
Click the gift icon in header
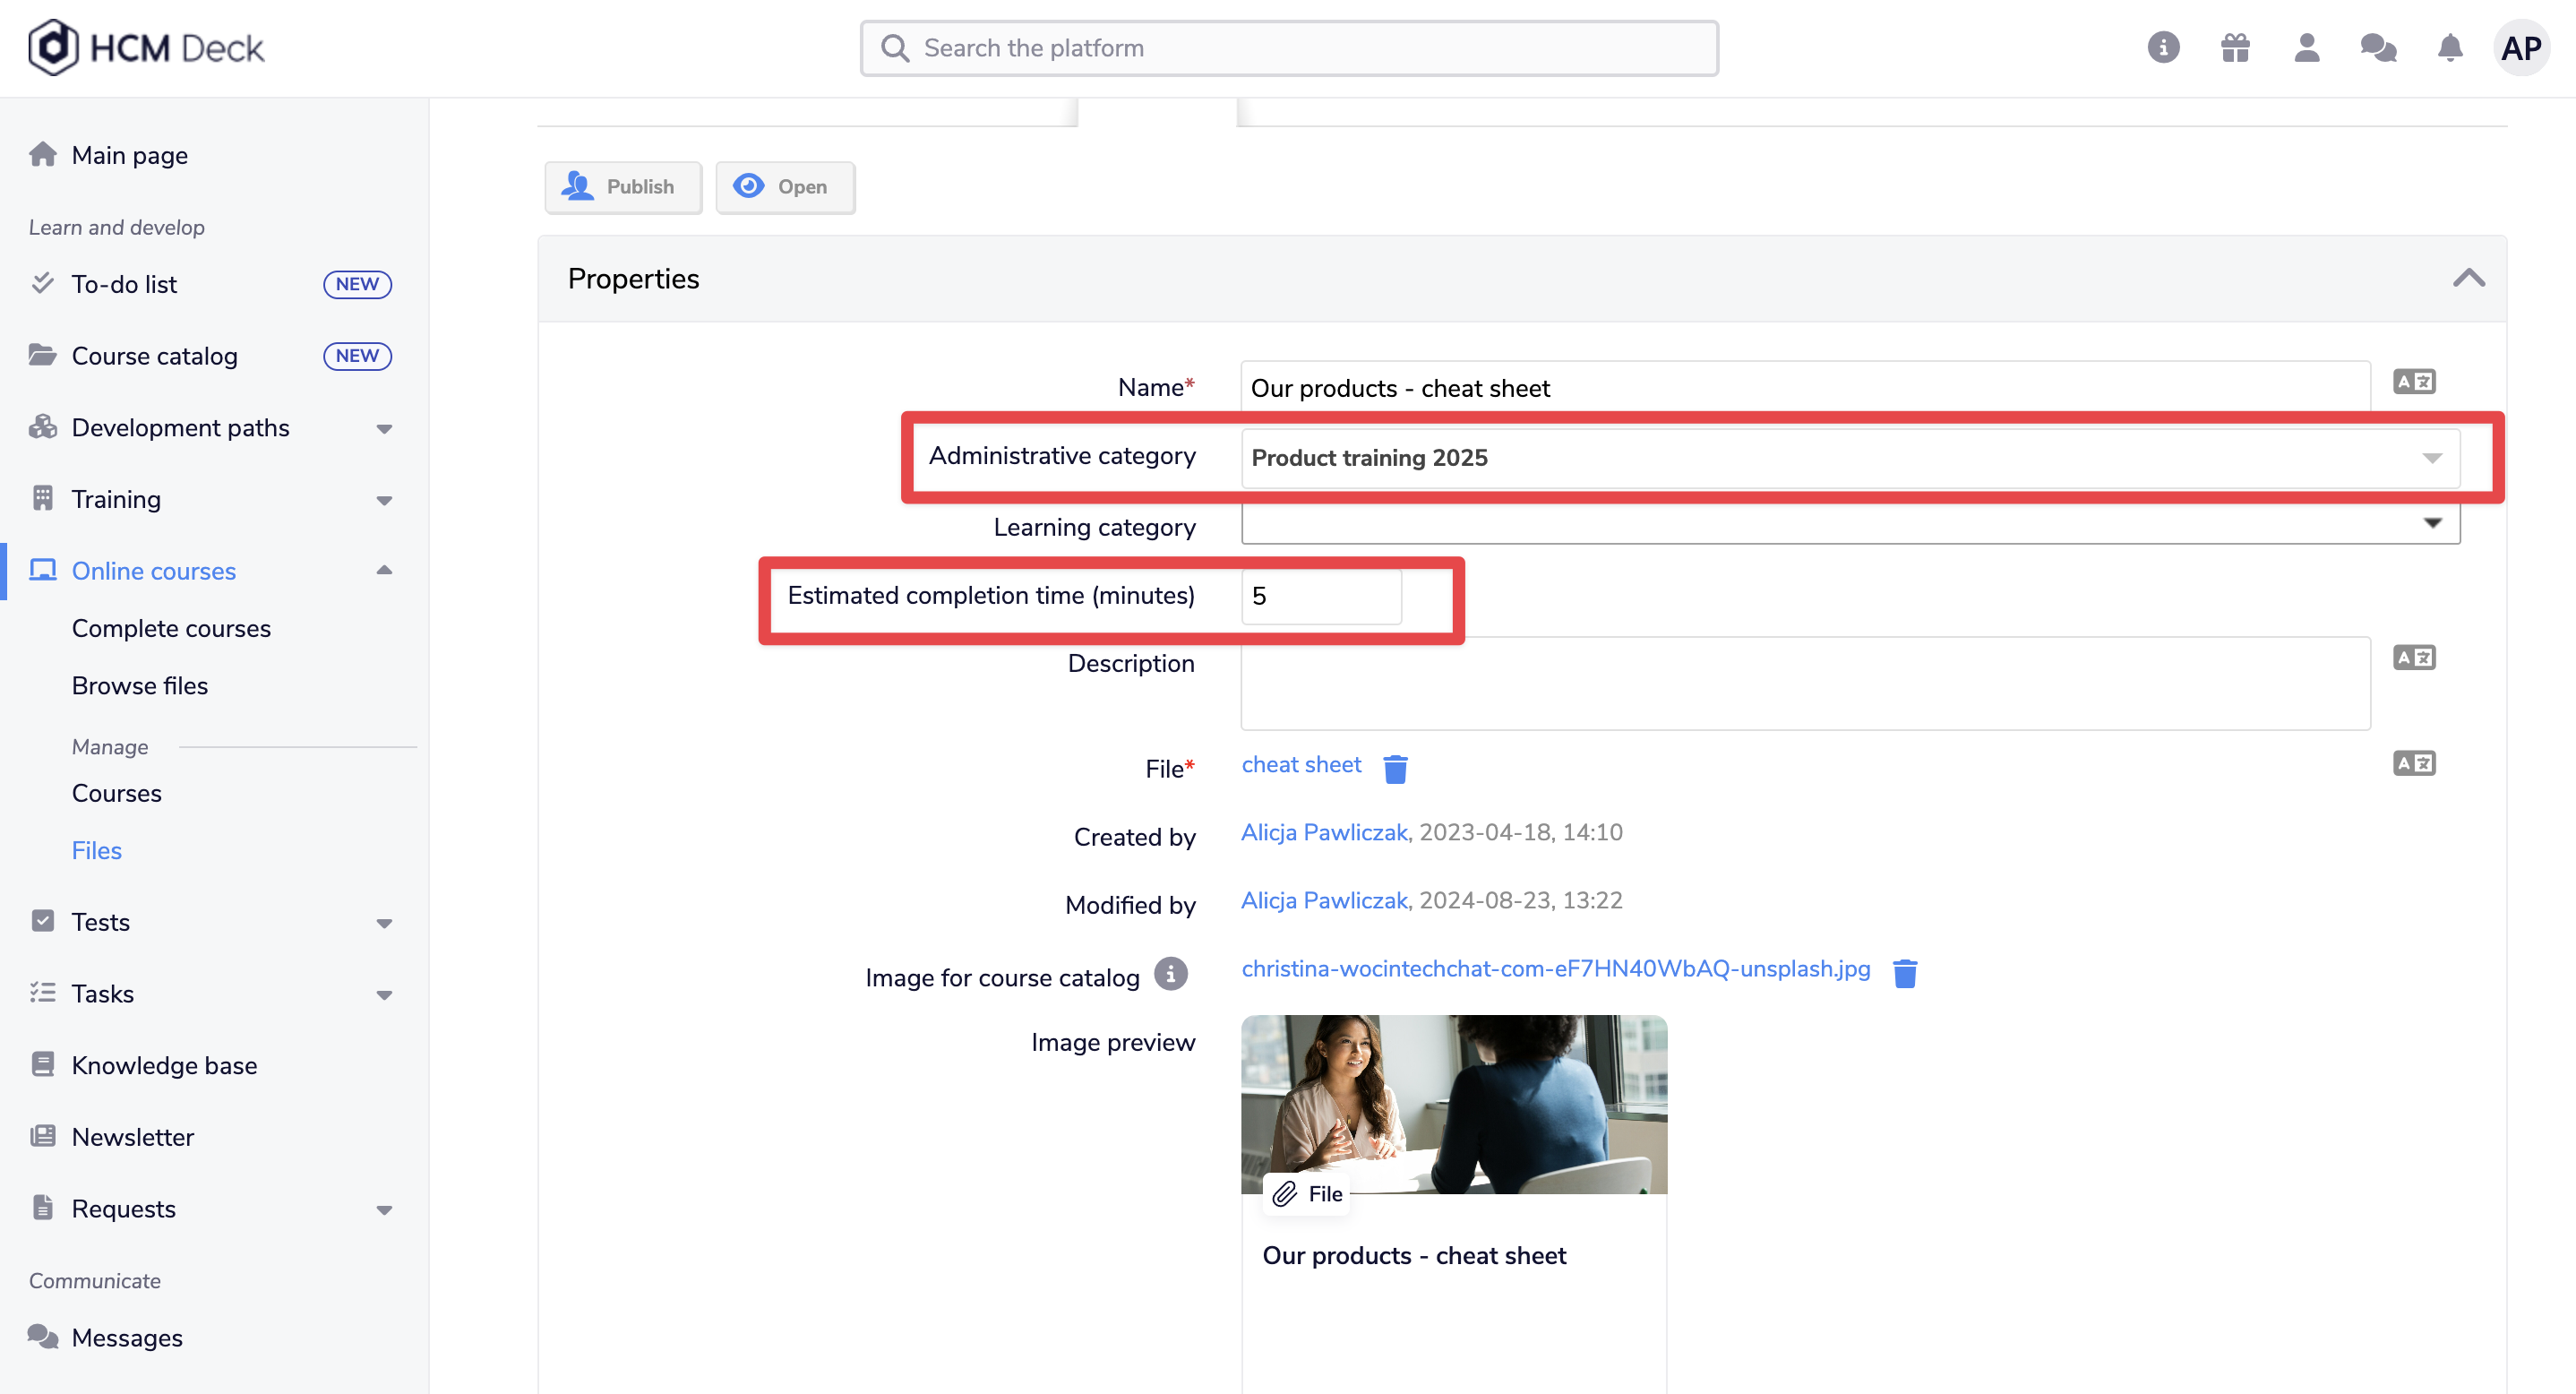click(2235, 48)
